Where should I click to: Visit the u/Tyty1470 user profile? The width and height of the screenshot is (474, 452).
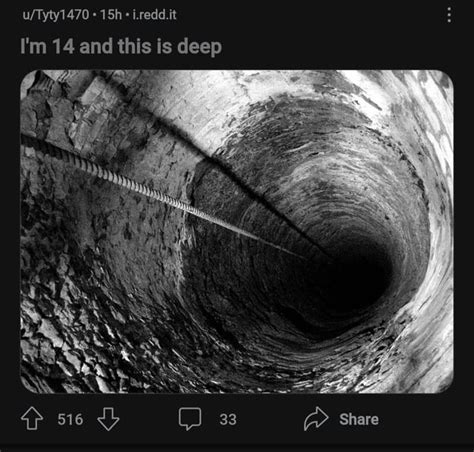[x=56, y=15]
